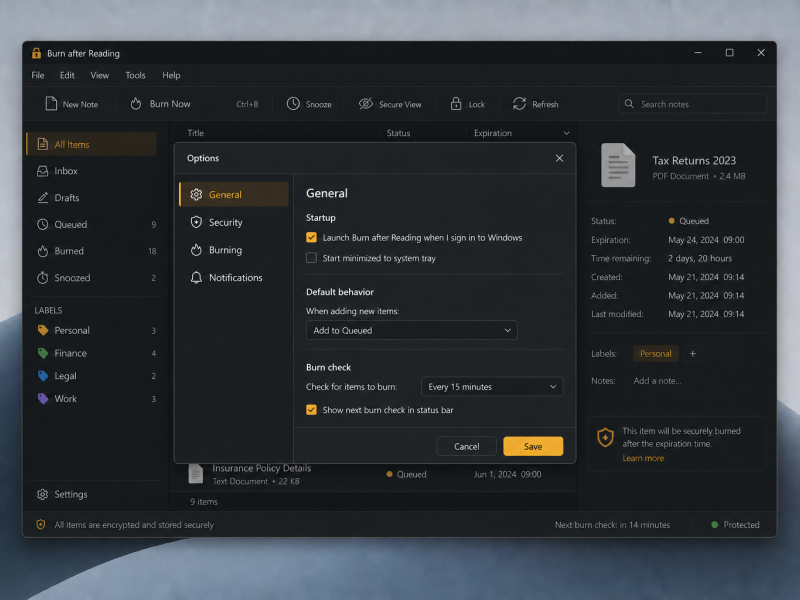Click the Security shield icon in Options
This screenshot has height=600, width=800.
196,222
